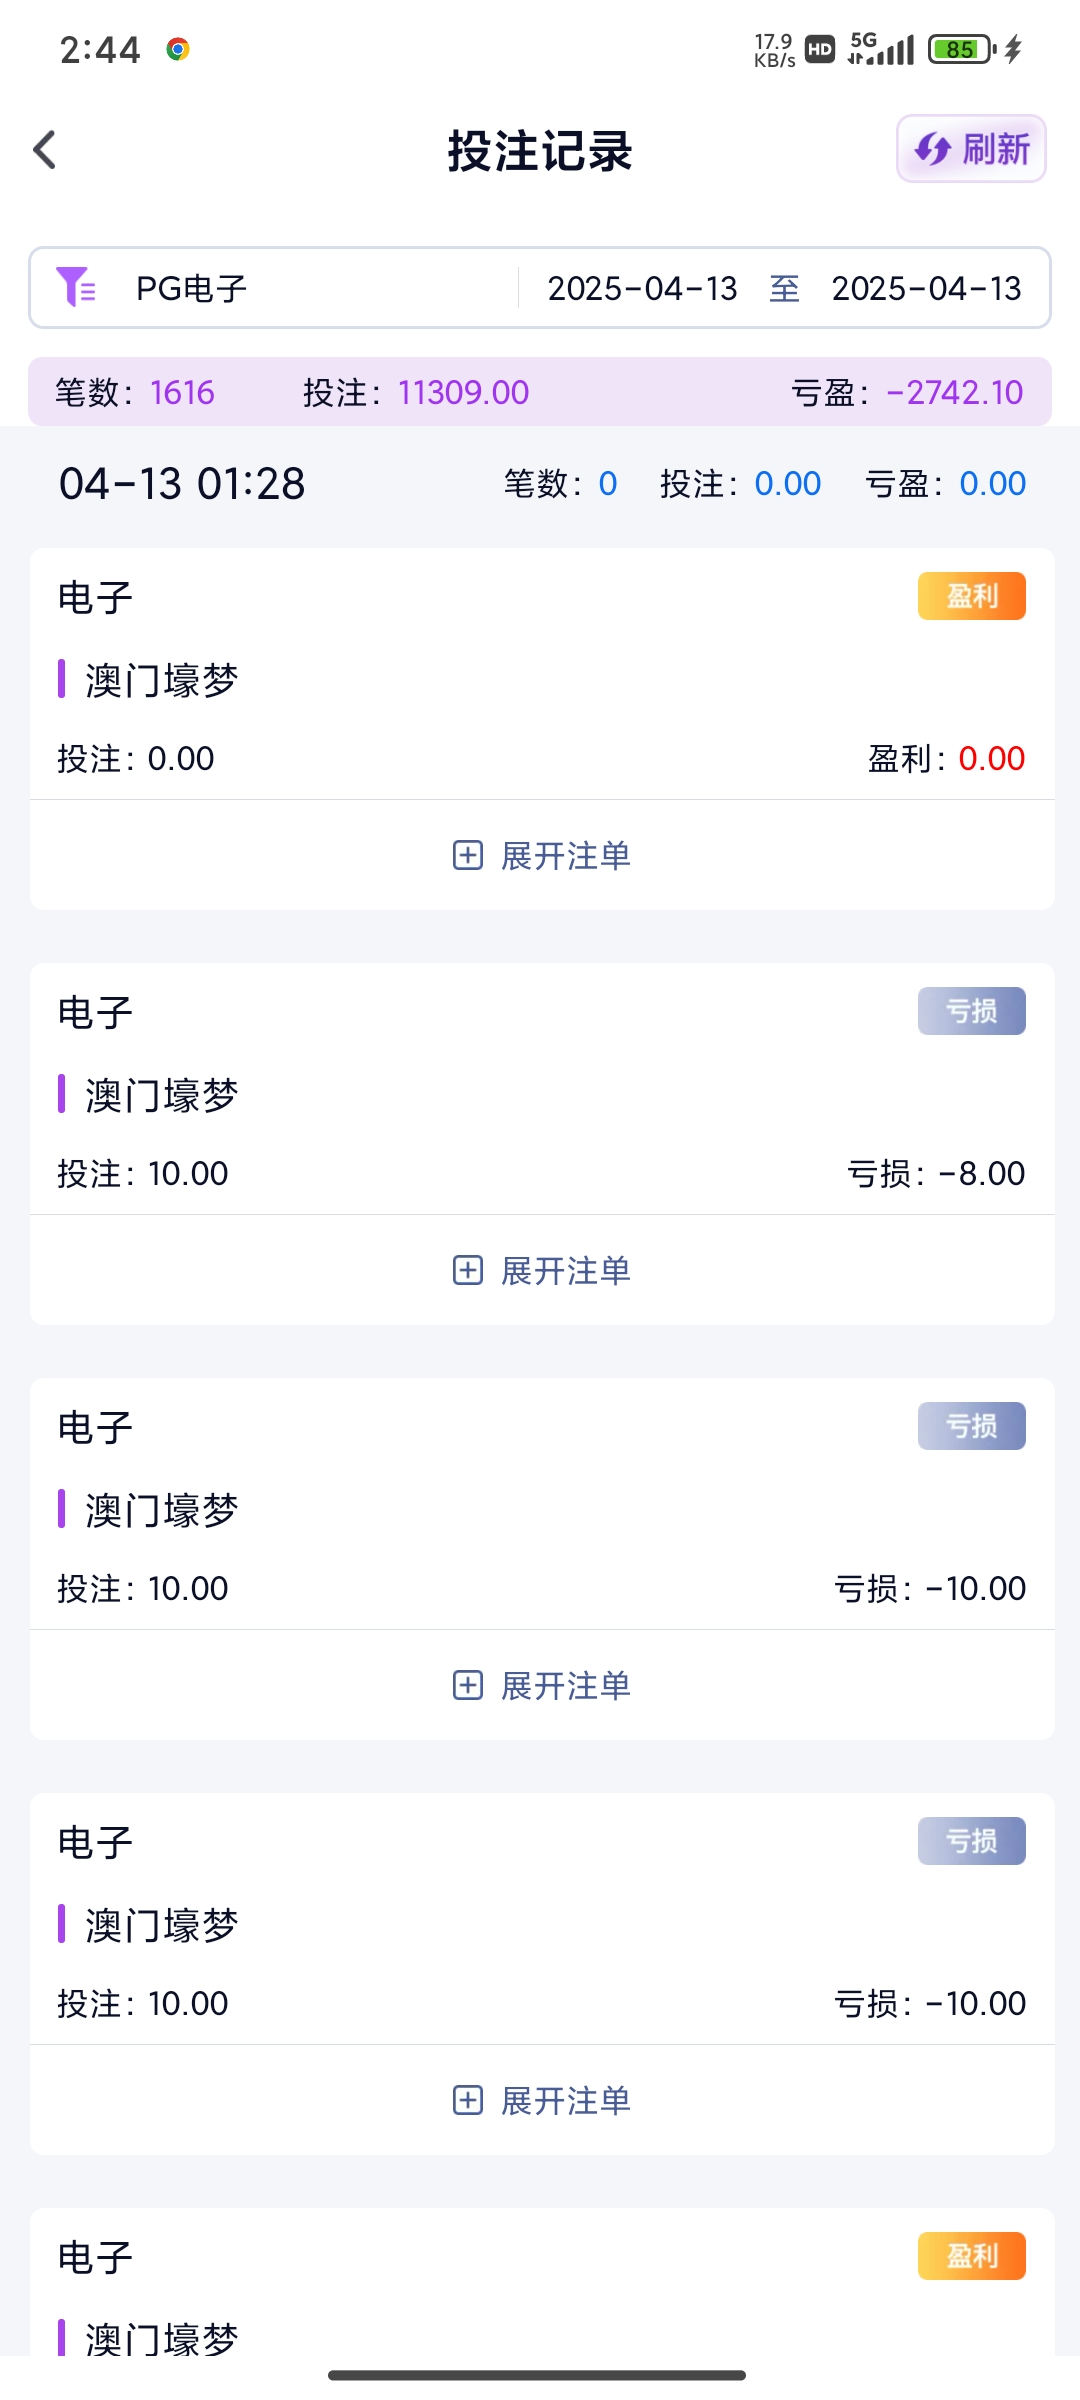Tap the bottom home gesture bar
This screenshot has height=2400, width=1080.
click(537, 2375)
